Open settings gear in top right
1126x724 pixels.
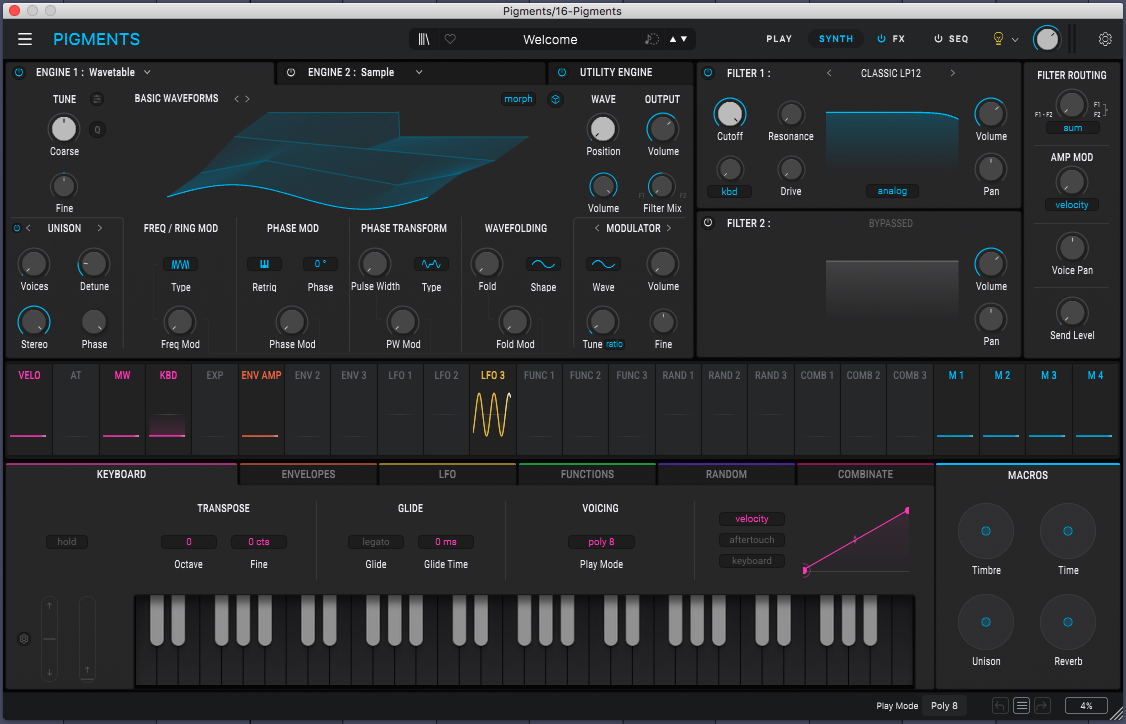coord(1105,39)
